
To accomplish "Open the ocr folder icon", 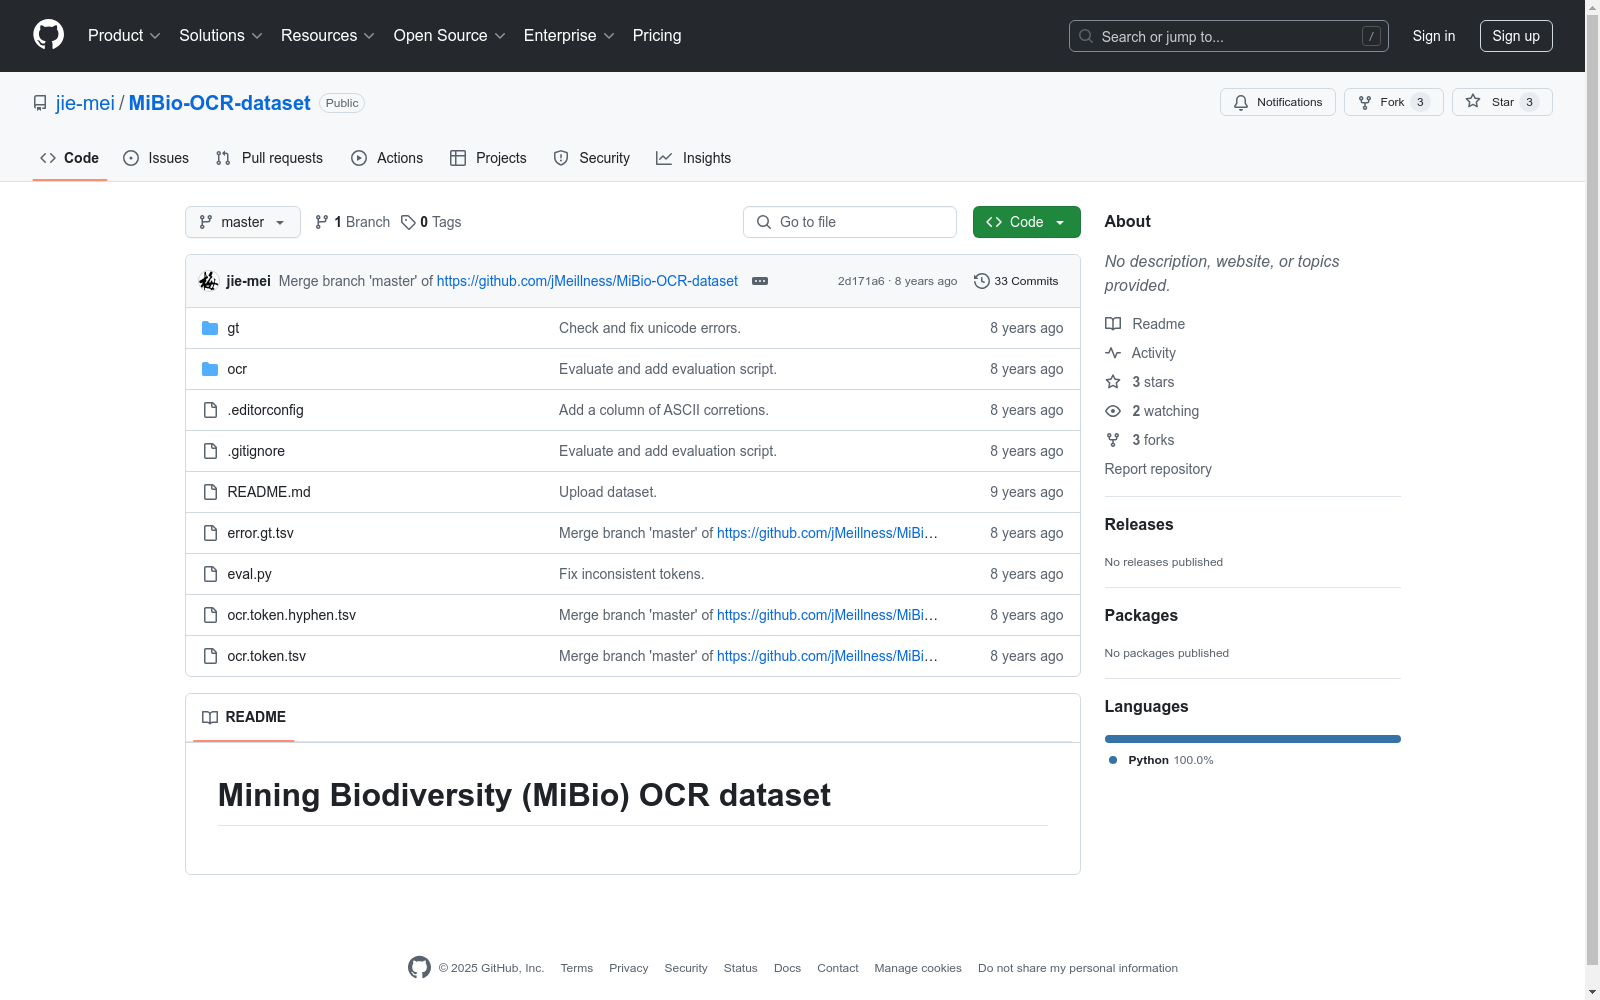I will [x=210, y=369].
